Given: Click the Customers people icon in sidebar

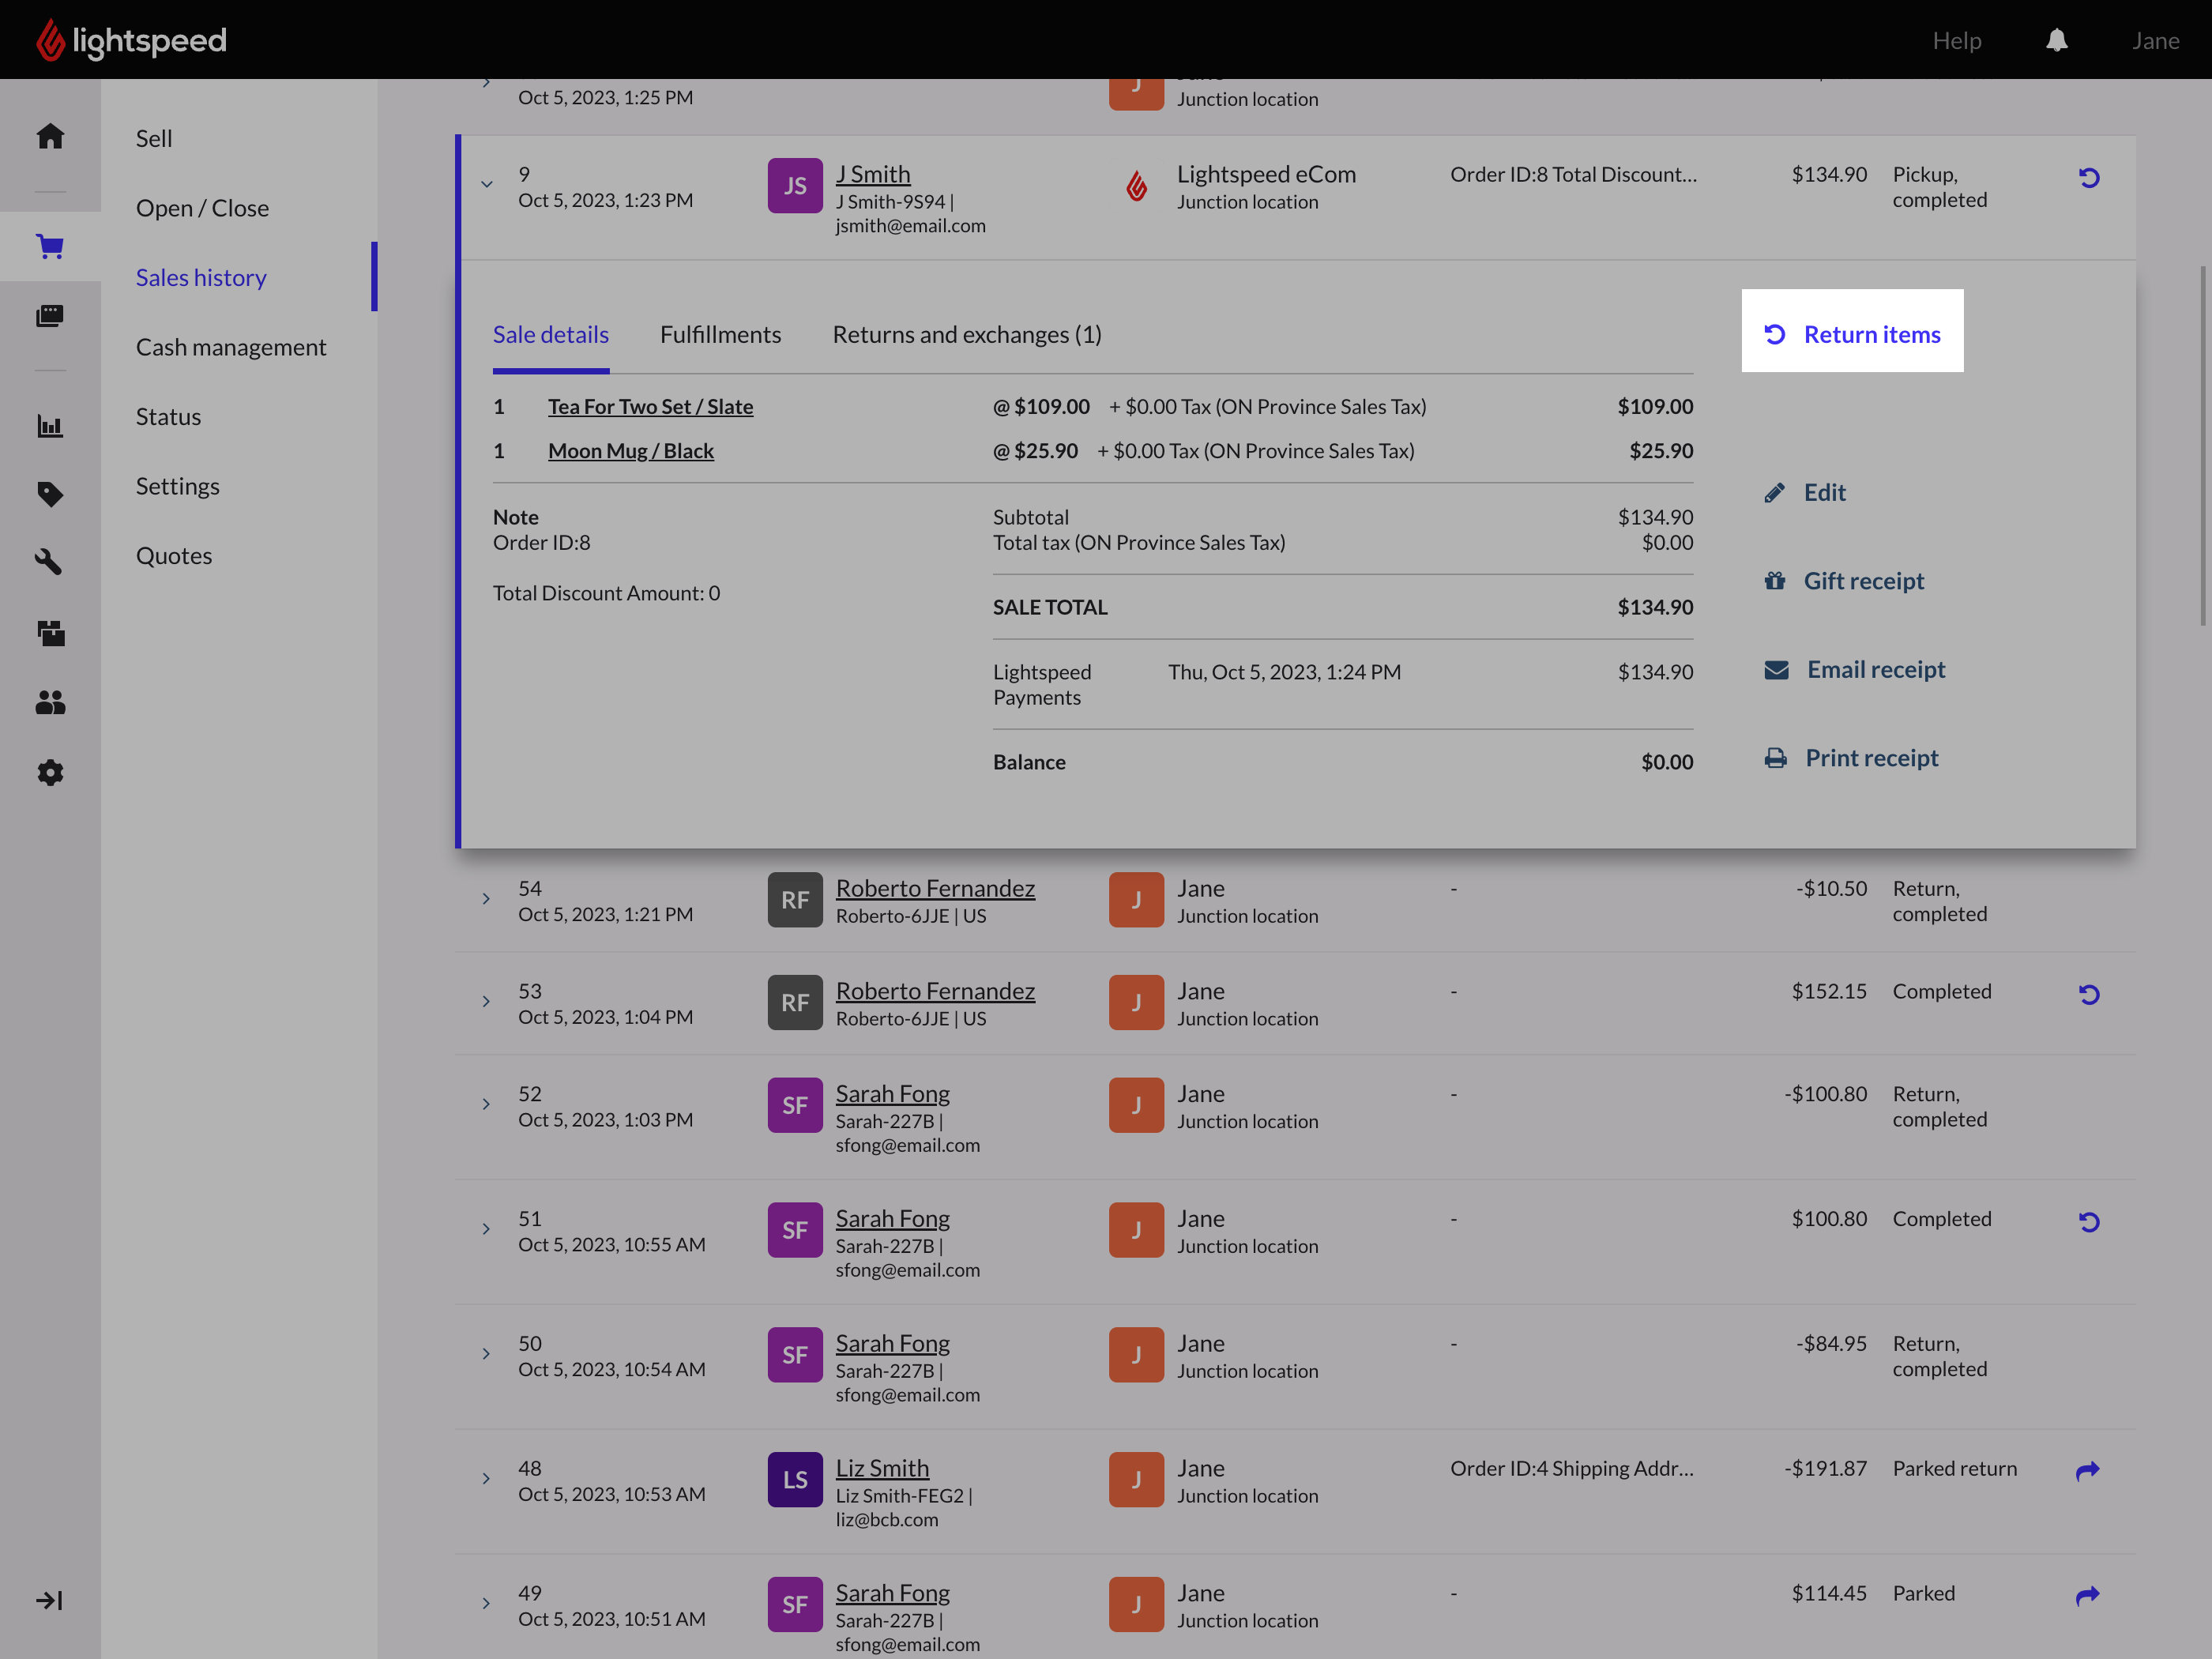Looking at the screenshot, I should tap(50, 703).
